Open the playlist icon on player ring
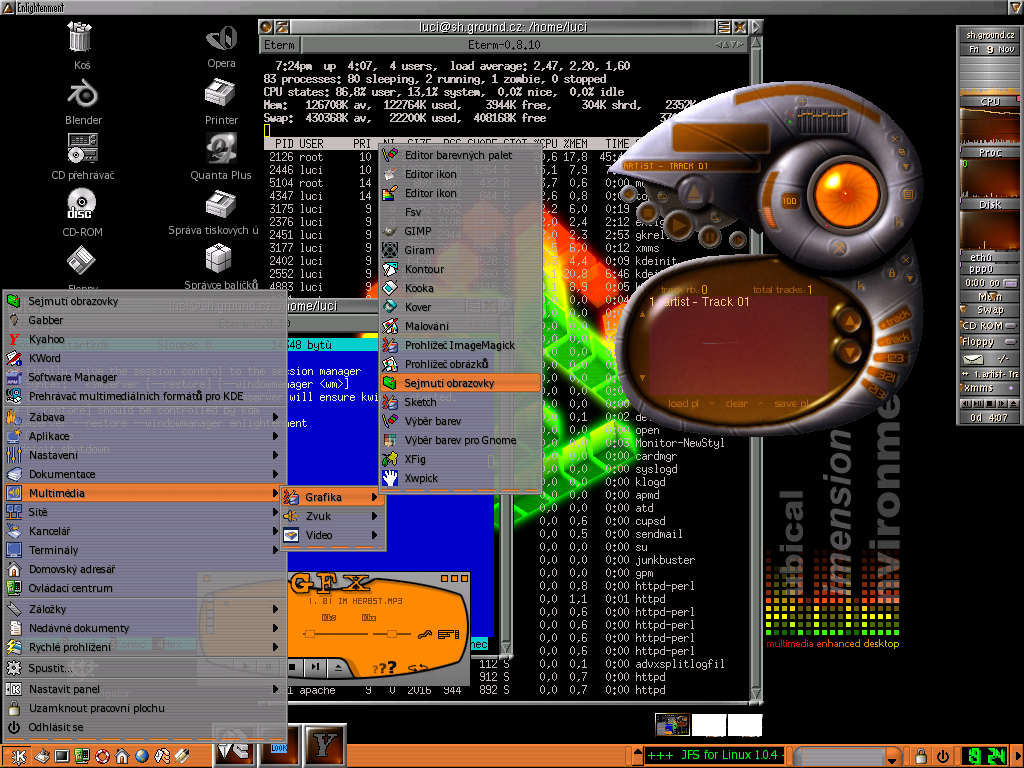Viewport: 1024px width, 768px height. click(908, 195)
